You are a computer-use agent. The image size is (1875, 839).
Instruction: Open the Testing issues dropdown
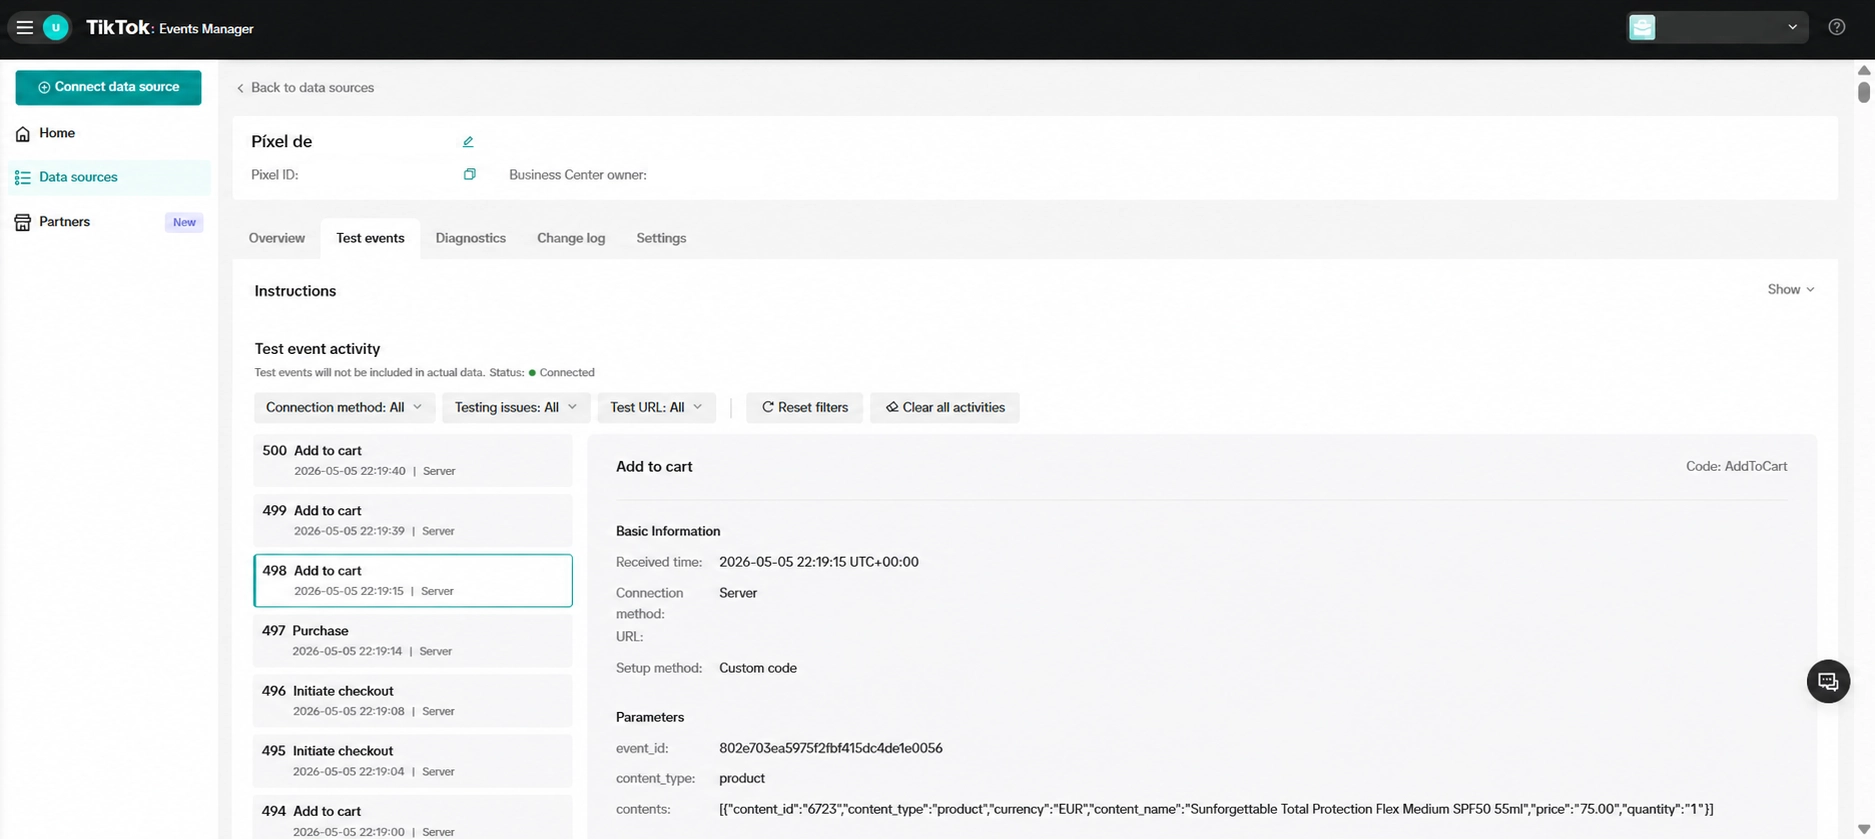tap(516, 407)
